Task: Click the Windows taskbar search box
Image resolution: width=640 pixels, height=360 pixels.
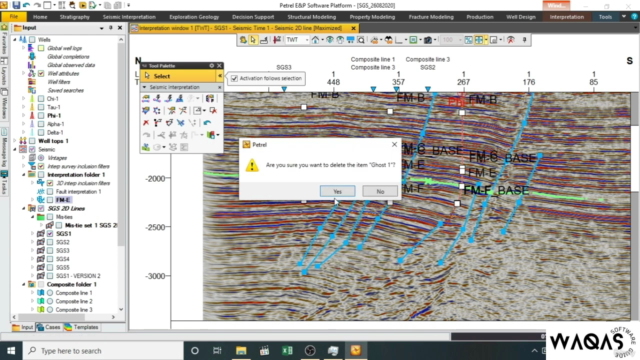Action: coord(103,351)
